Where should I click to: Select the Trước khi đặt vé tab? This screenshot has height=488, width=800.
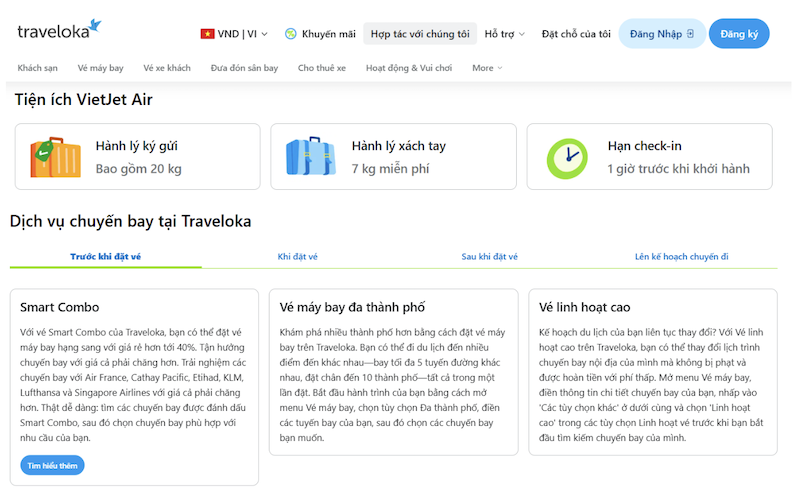tap(105, 257)
